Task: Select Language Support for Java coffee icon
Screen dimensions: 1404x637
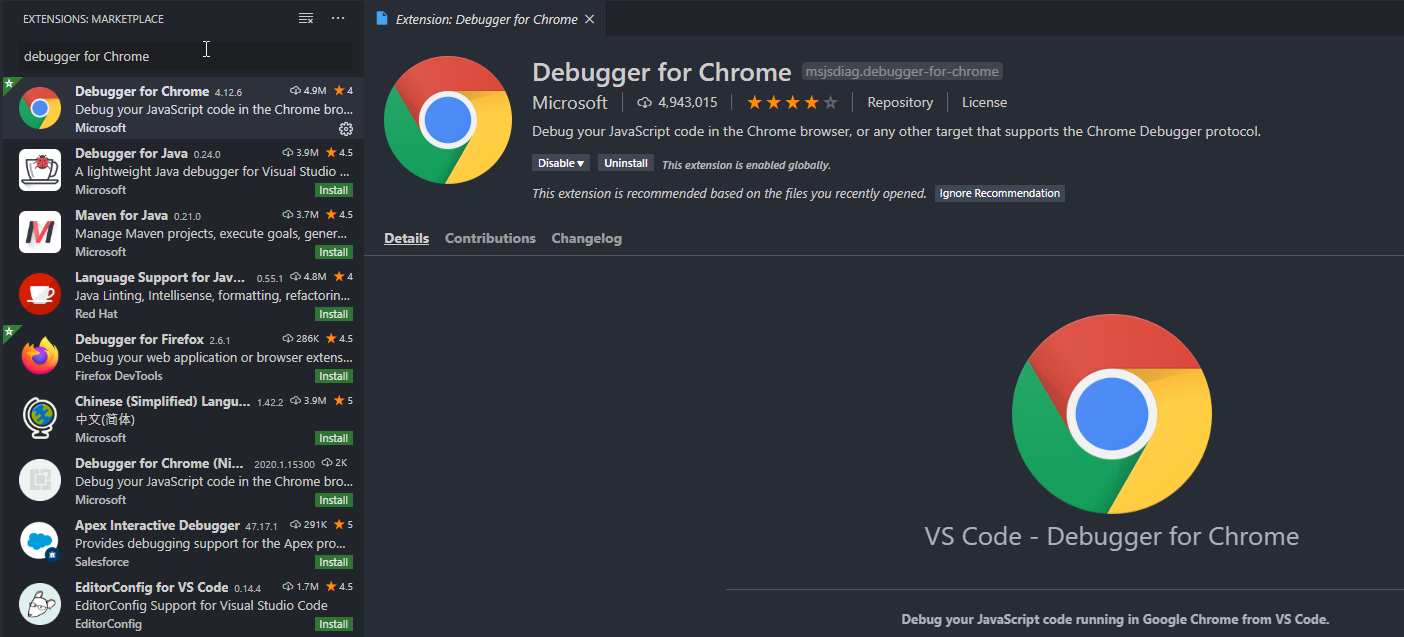Action: pyautogui.click(x=40, y=294)
